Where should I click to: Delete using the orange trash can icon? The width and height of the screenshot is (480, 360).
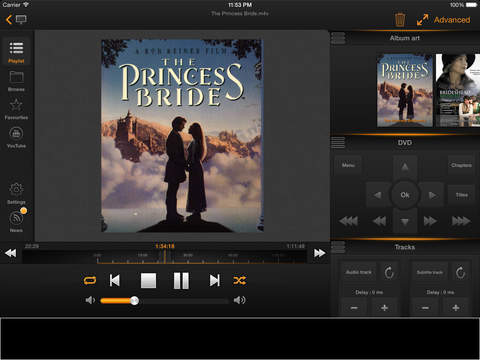400,20
